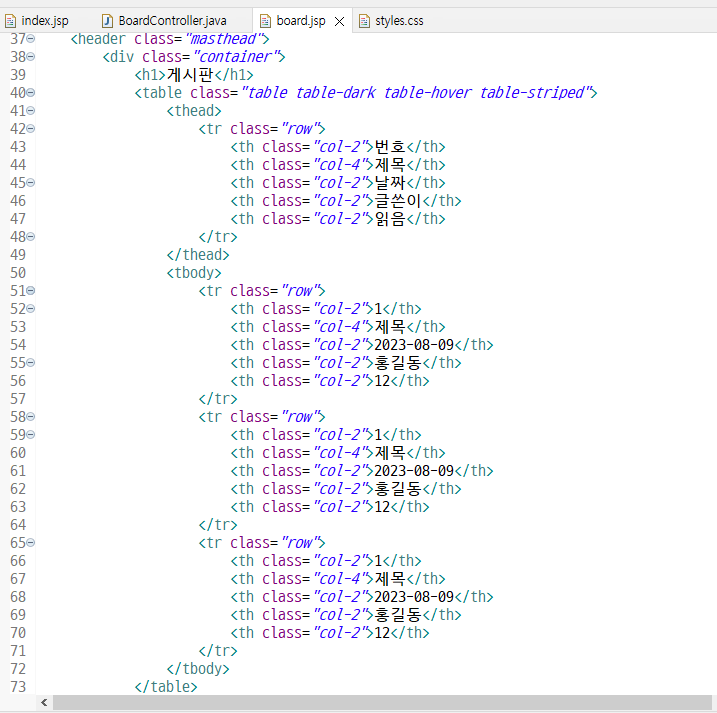Image resolution: width=717 pixels, height=713 pixels.
Task: Click the value 12 on line 56
Action: coord(382,381)
